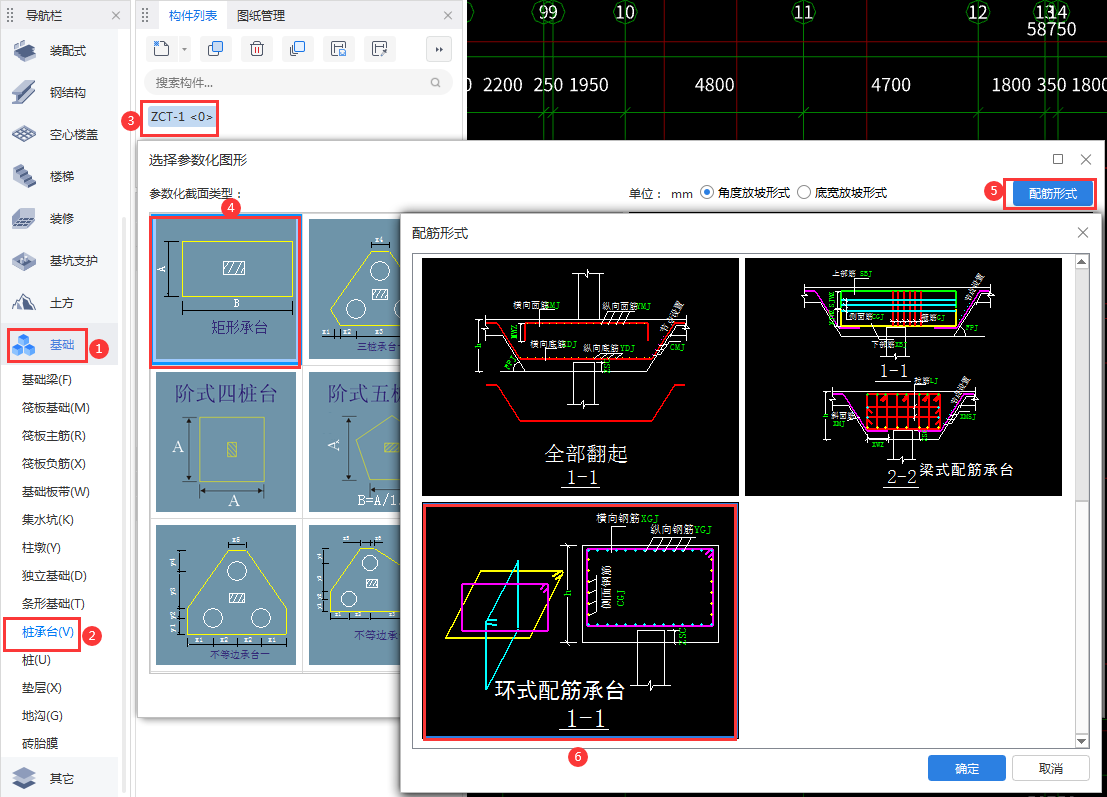Select 筏板主筋(R) item
The image size is (1107, 797).
54,436
